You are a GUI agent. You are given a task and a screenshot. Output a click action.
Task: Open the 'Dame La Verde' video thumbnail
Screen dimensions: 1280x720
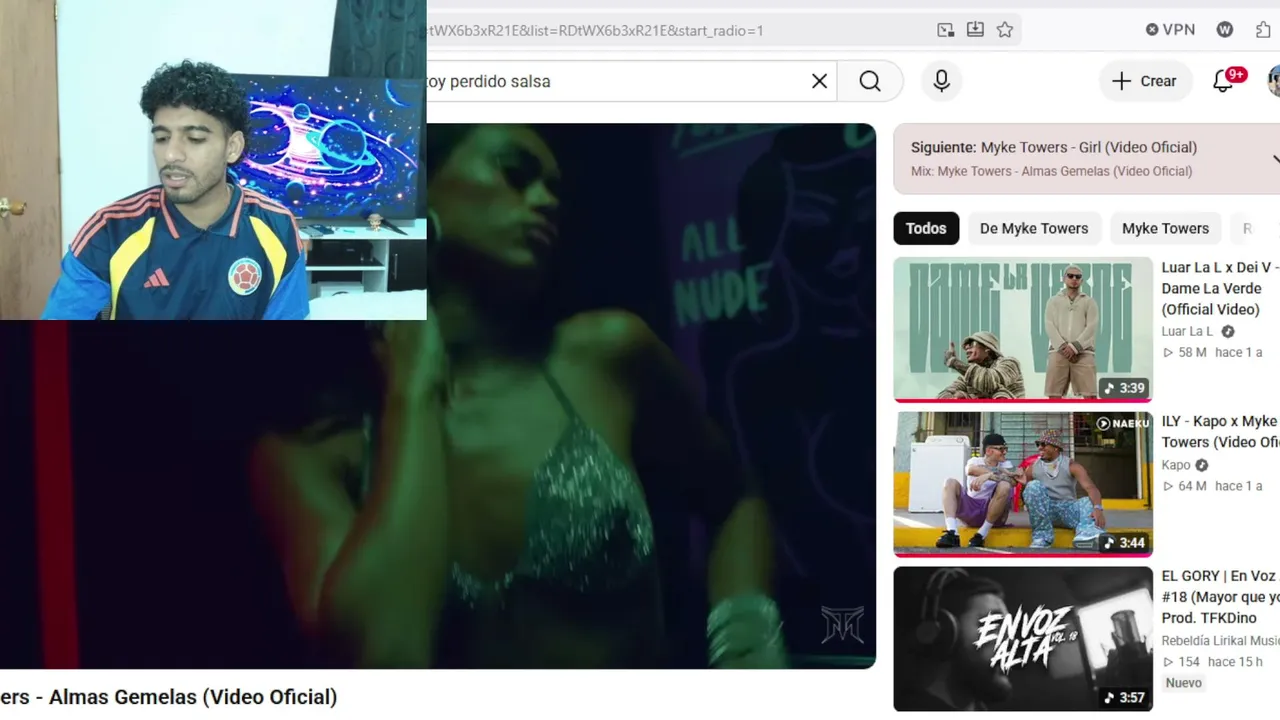(1023, 329)
